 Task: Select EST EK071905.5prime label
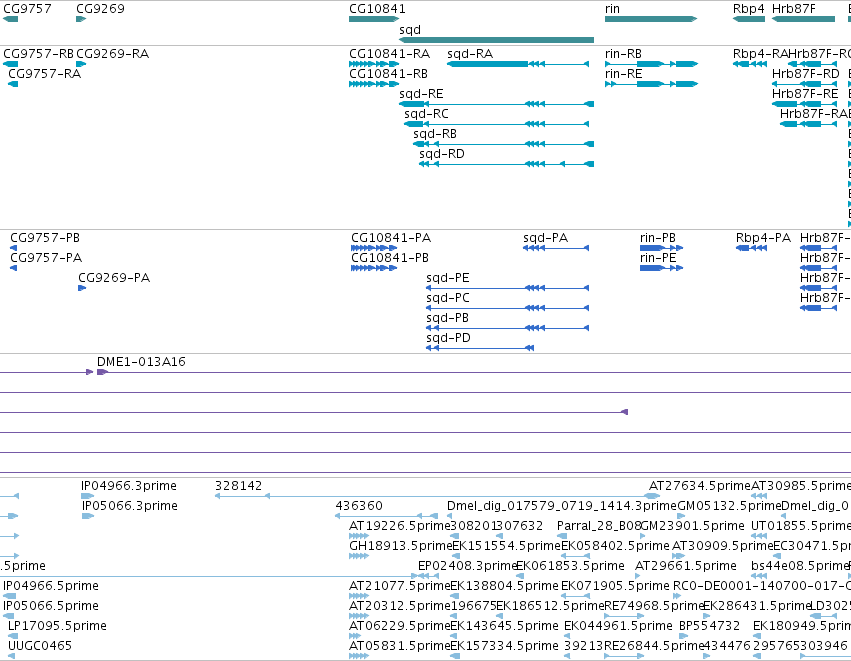coord(615,586)
